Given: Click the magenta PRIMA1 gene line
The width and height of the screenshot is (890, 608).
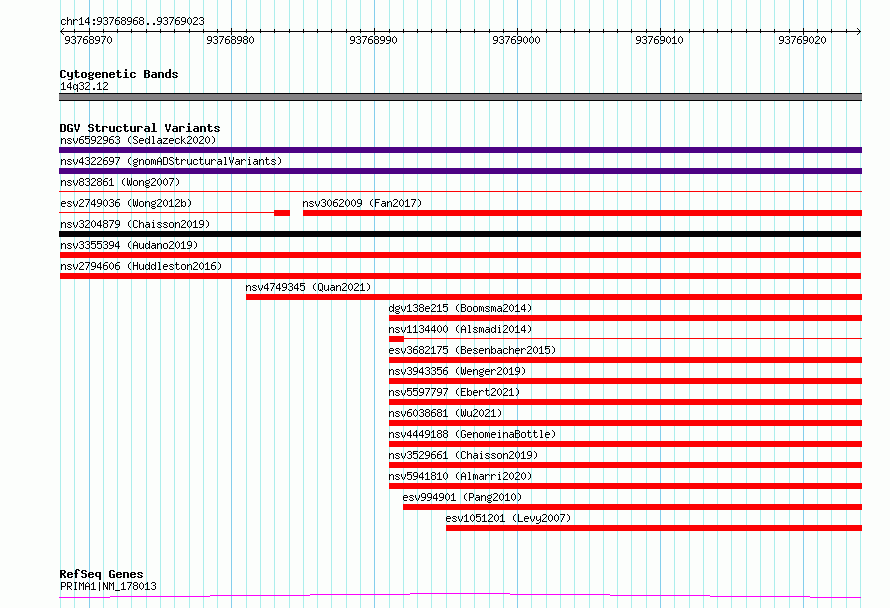Looking at the screenshot, I should (x=460, y=596).
